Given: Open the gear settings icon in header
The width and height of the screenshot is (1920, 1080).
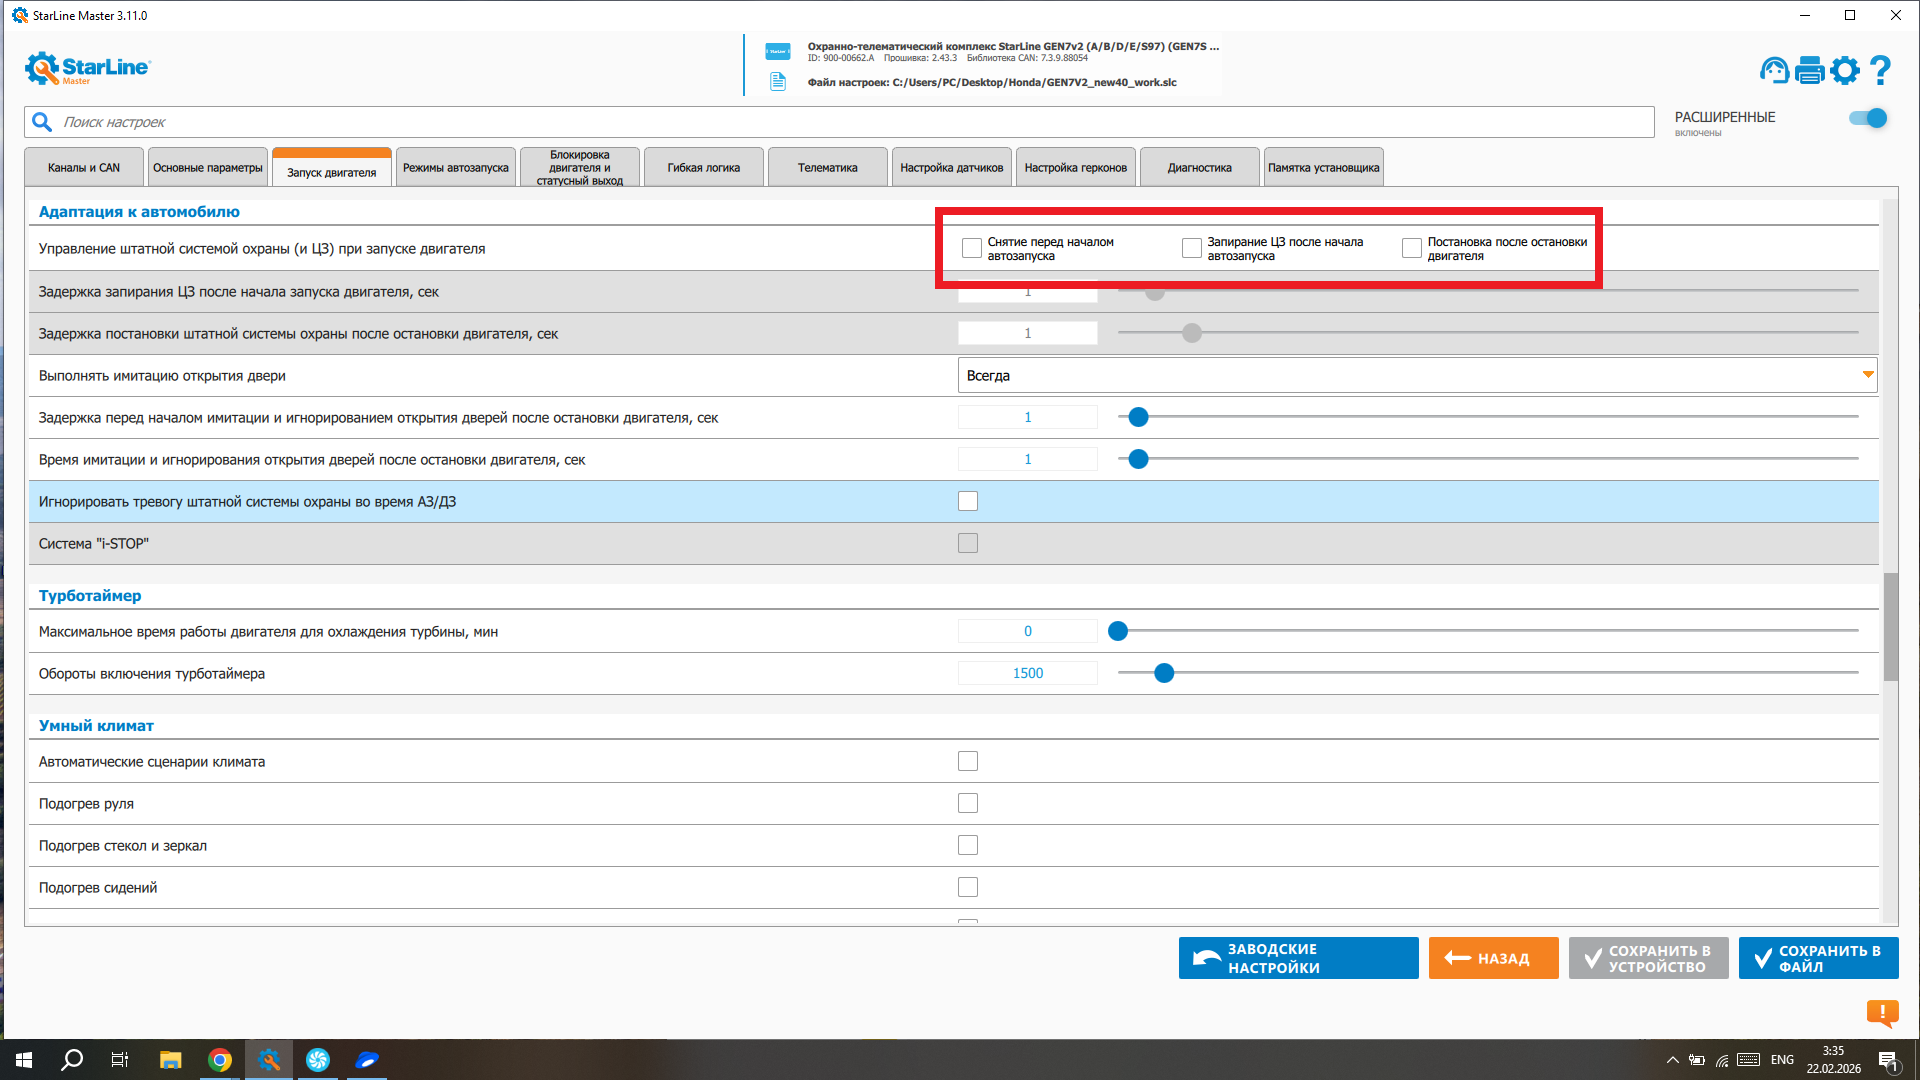Looking at the screenshot, I should pyautogui.click(x=1845, y=70).
